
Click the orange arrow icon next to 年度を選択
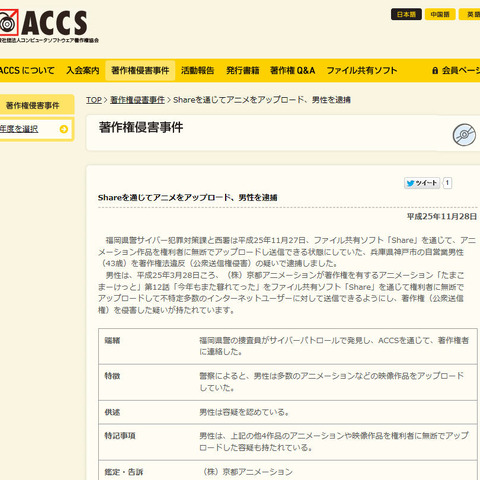pos(64,129)
